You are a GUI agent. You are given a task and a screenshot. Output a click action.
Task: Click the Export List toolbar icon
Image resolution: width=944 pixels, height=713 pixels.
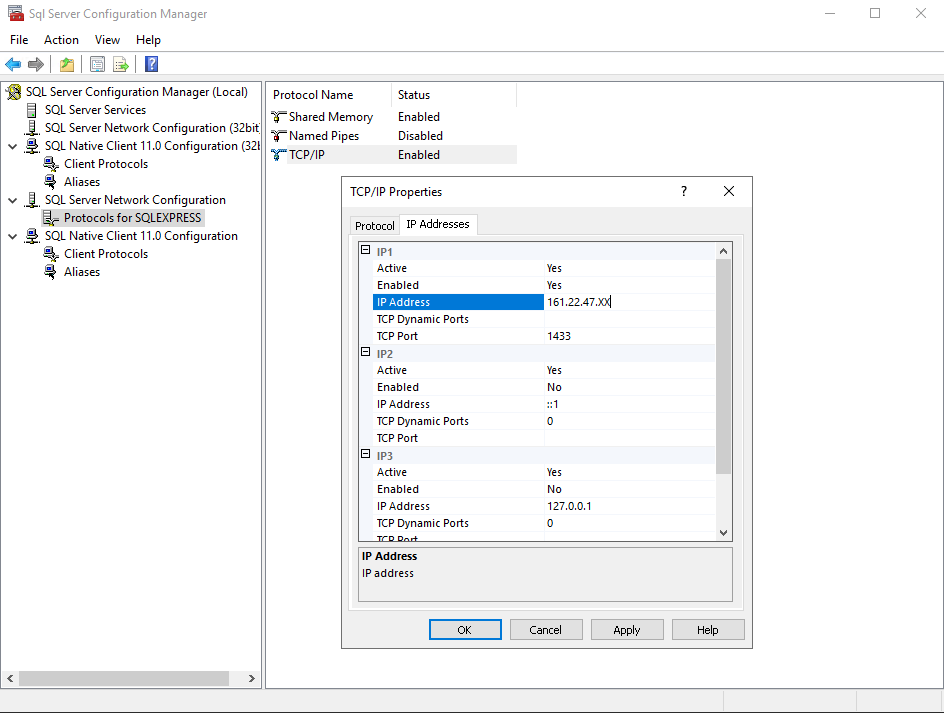point(121,63)
